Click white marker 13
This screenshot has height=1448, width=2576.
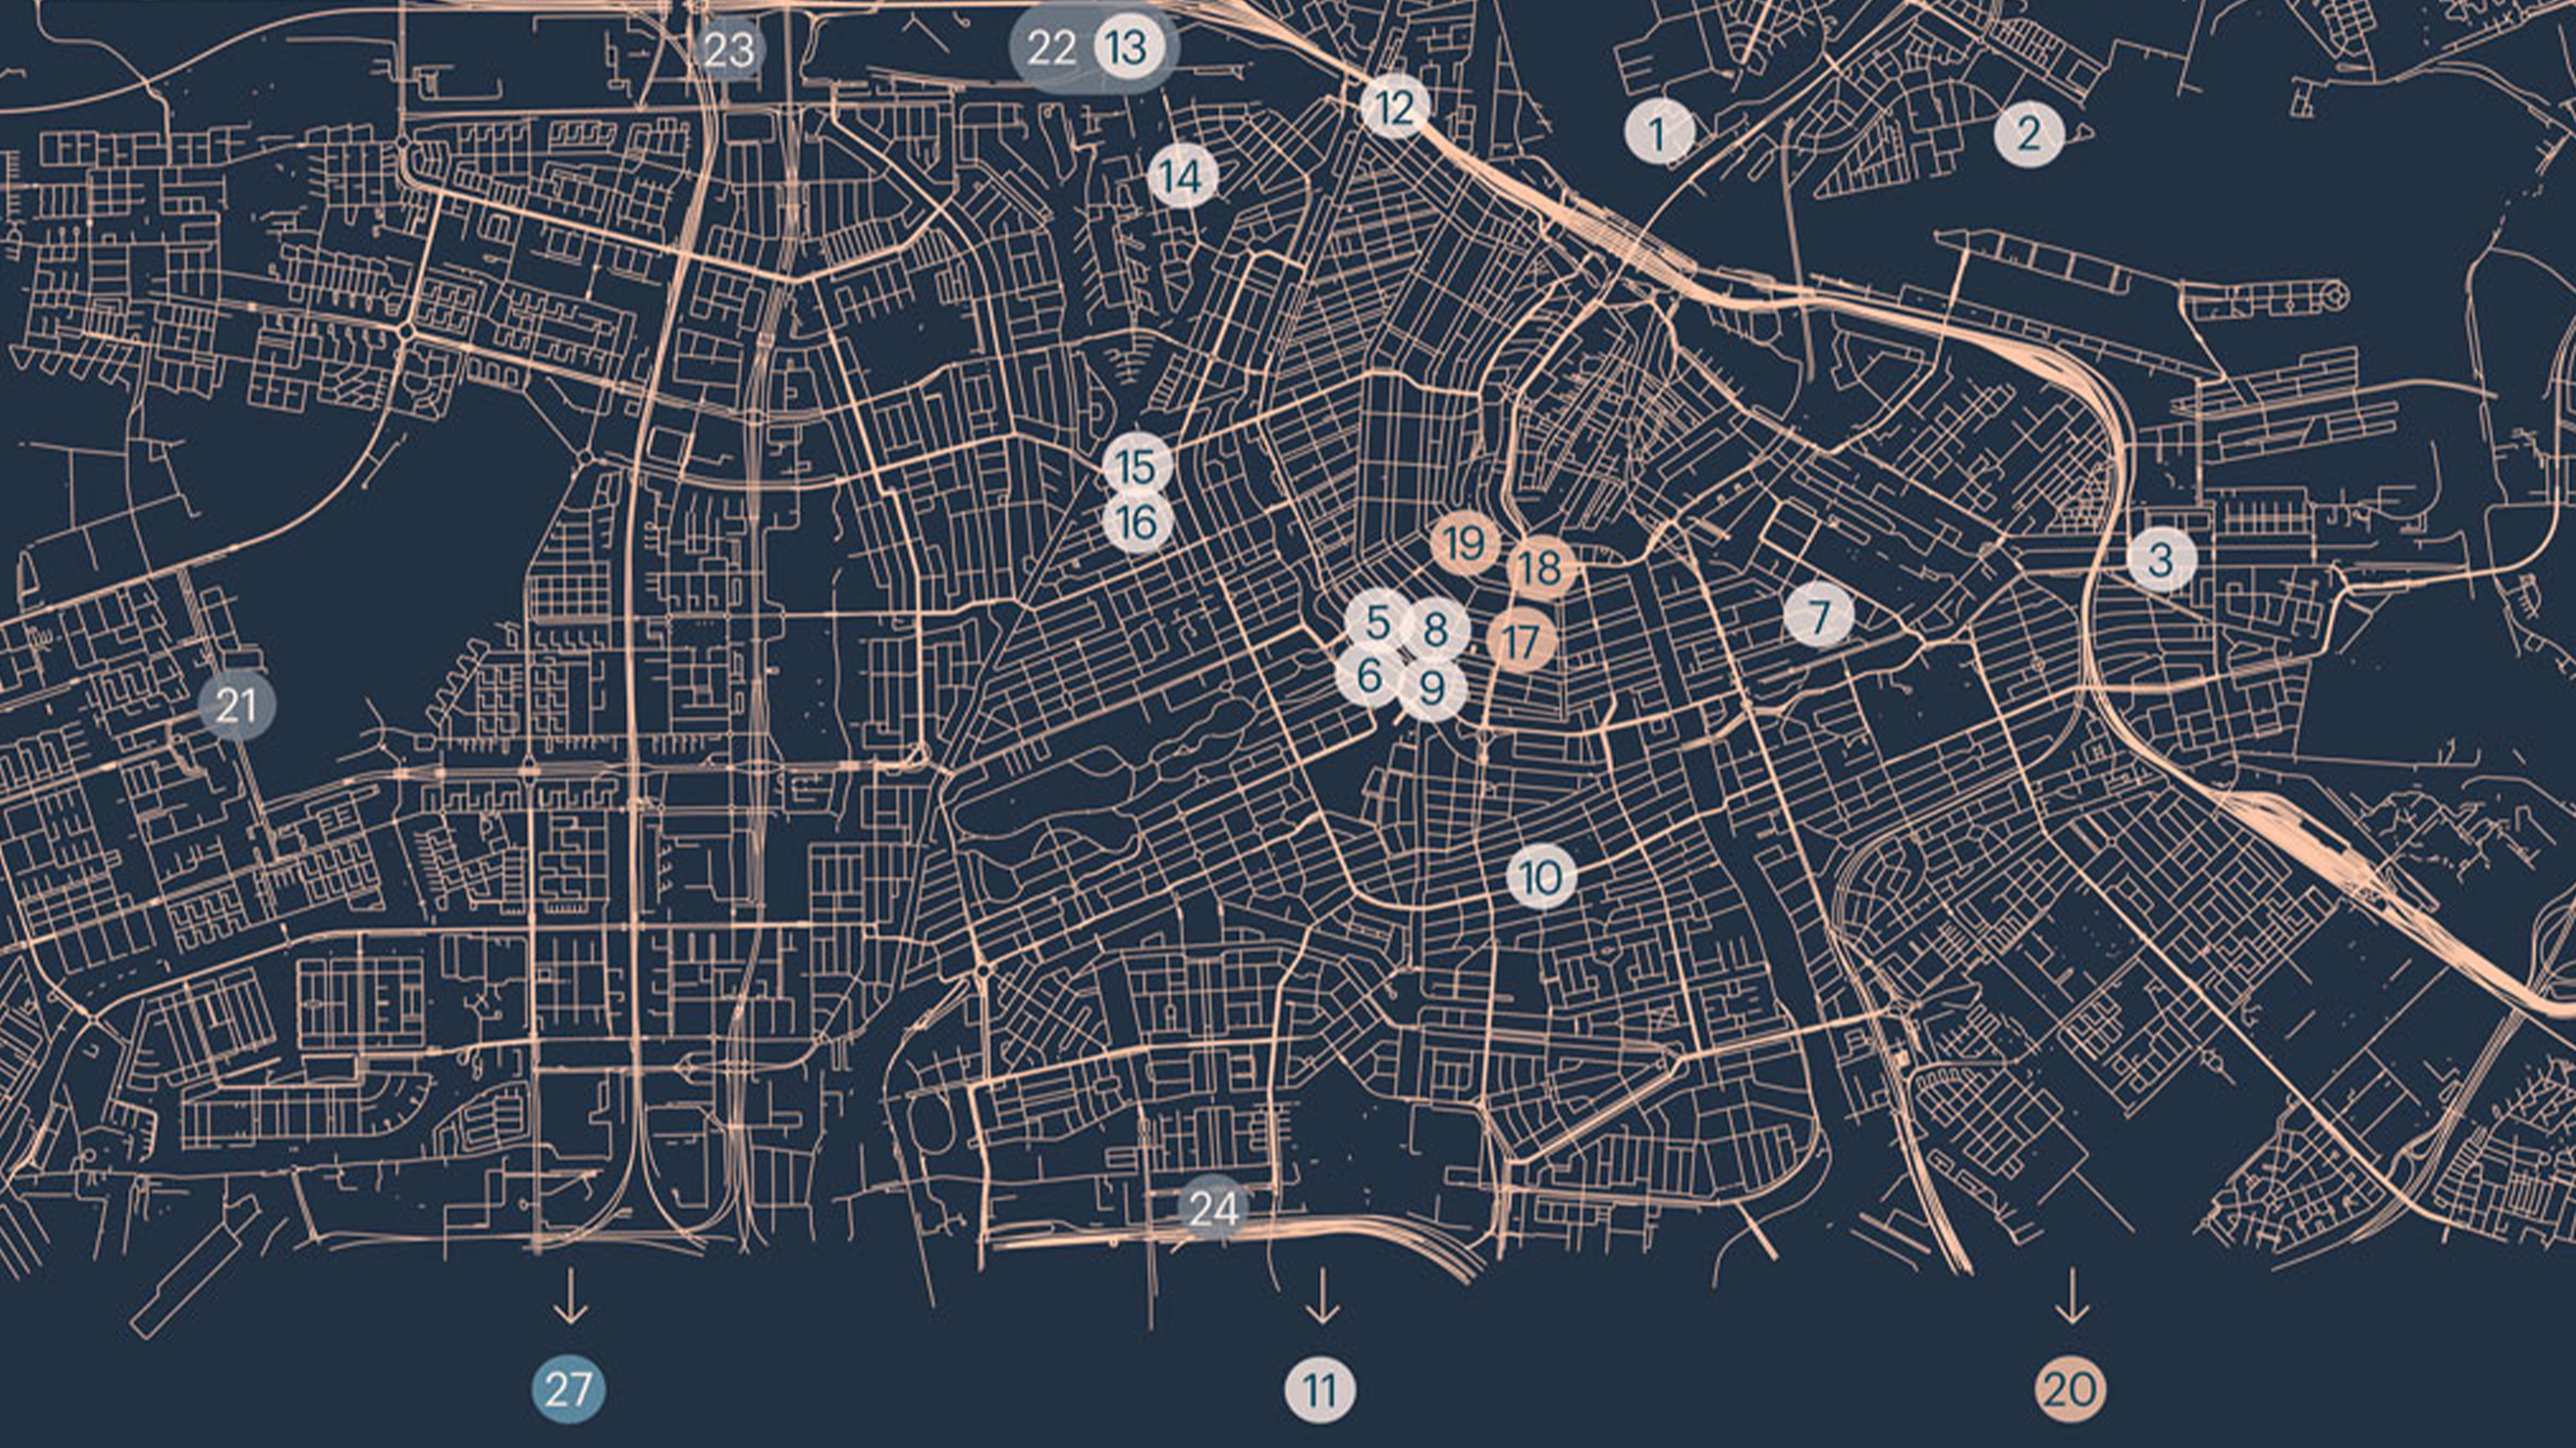tap(1129, 47)
